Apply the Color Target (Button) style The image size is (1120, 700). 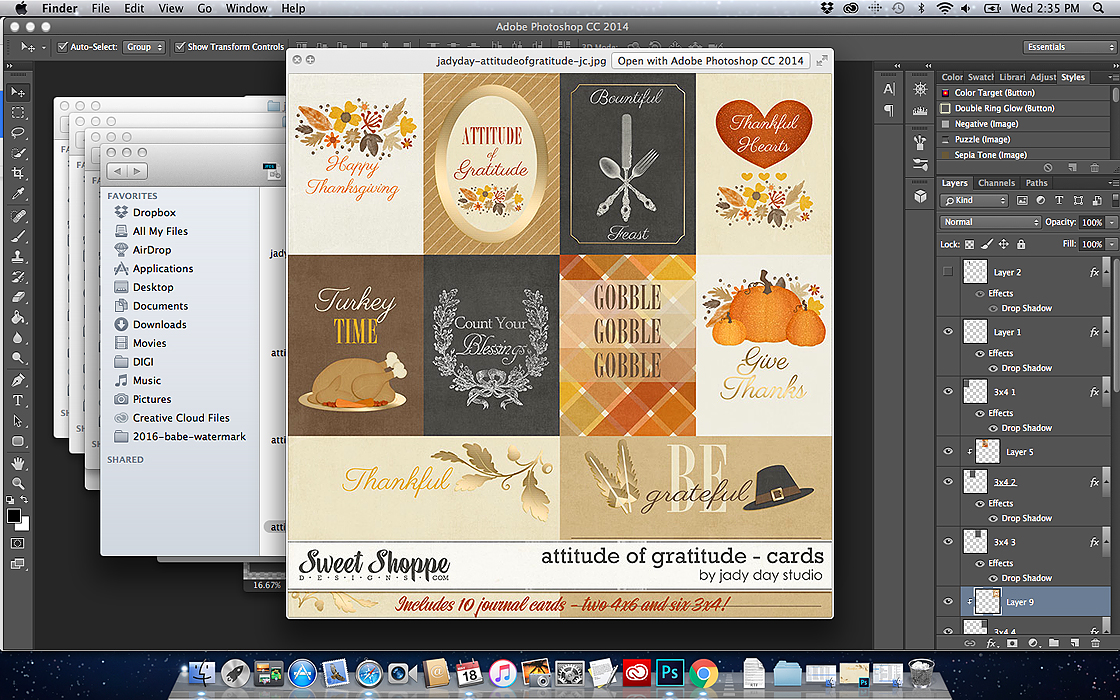994,93
